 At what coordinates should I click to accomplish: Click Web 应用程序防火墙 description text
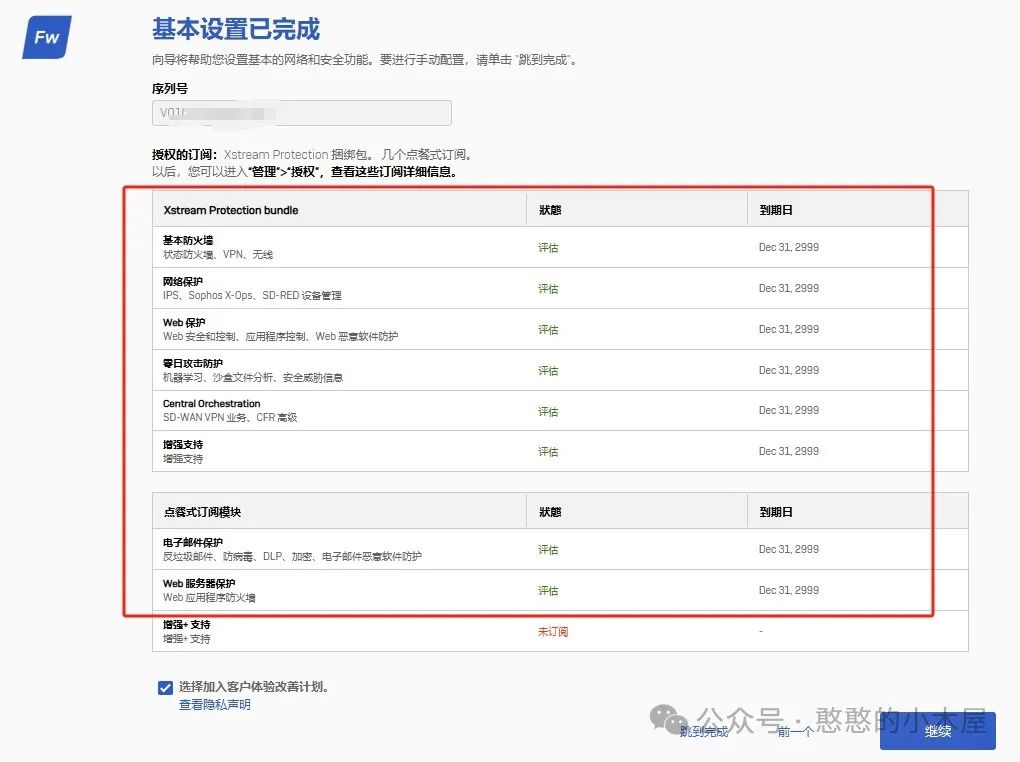[209, 597]
